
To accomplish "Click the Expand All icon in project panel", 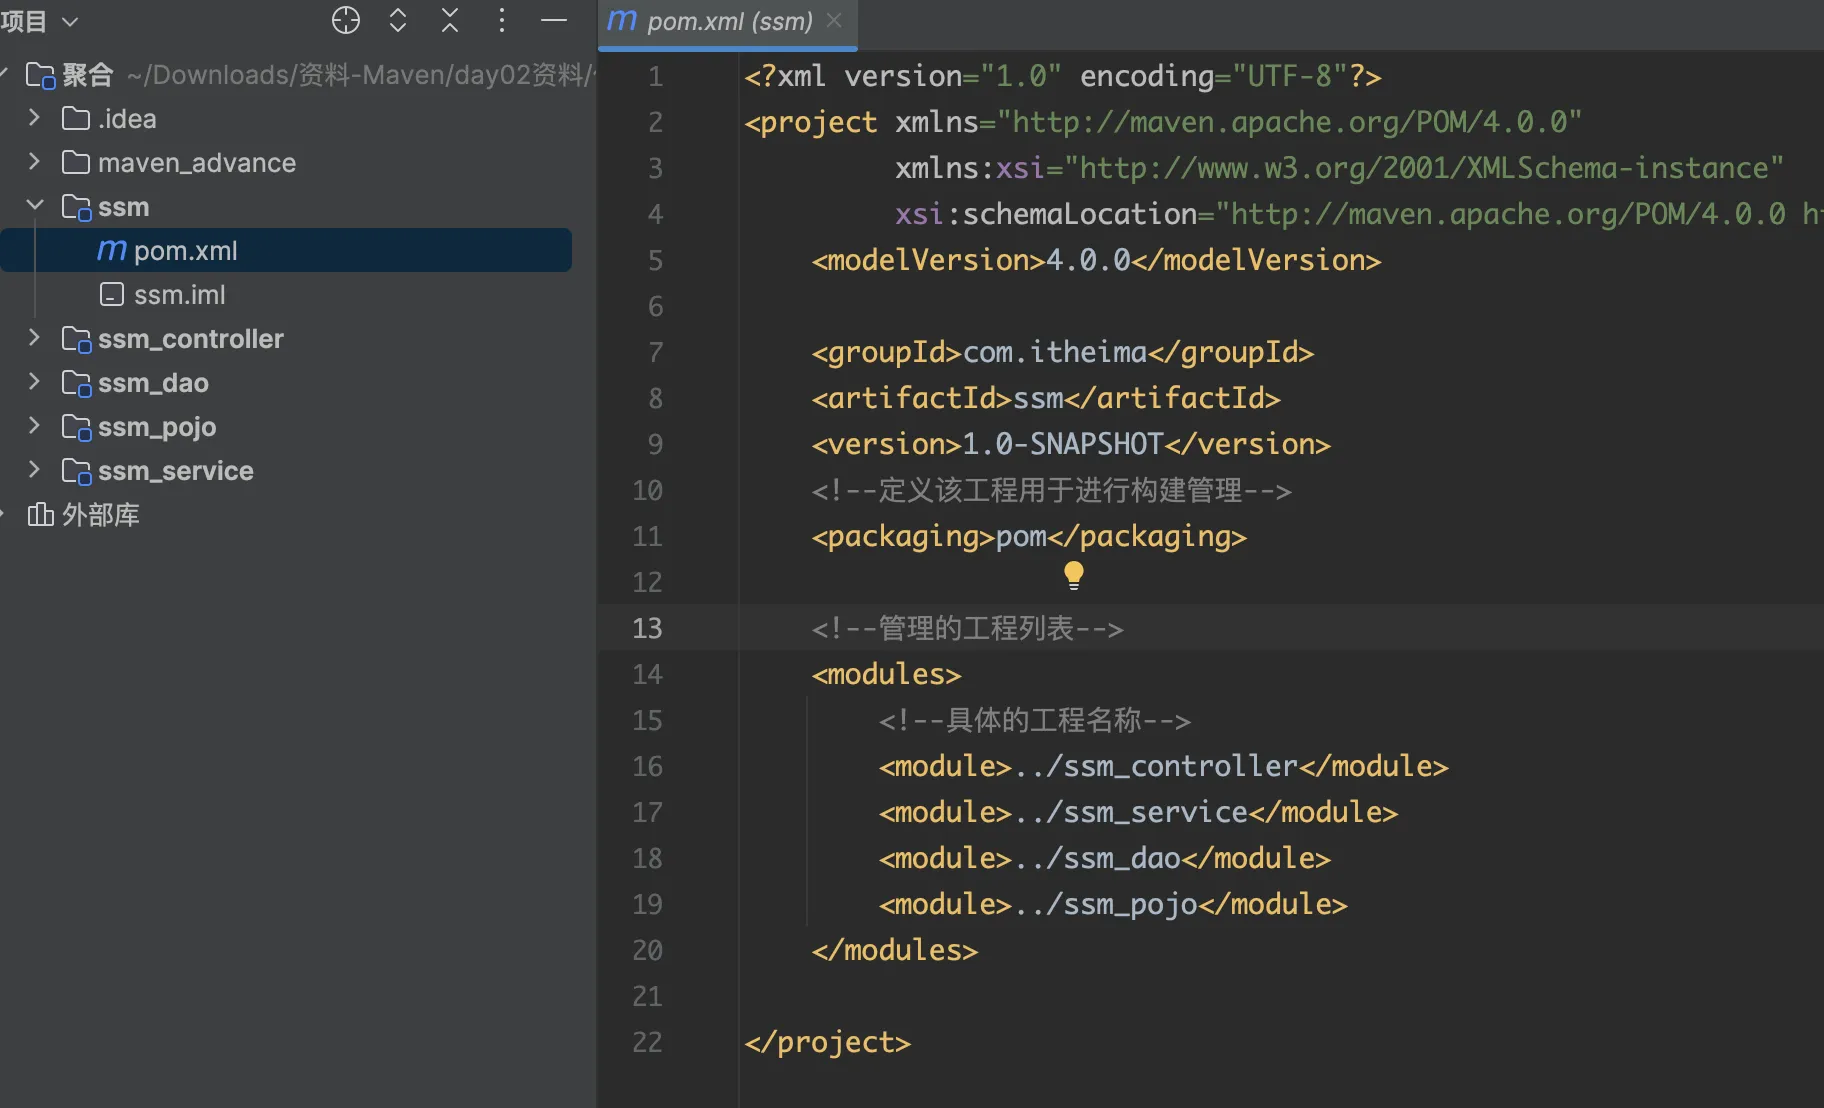I will point(398,20).
